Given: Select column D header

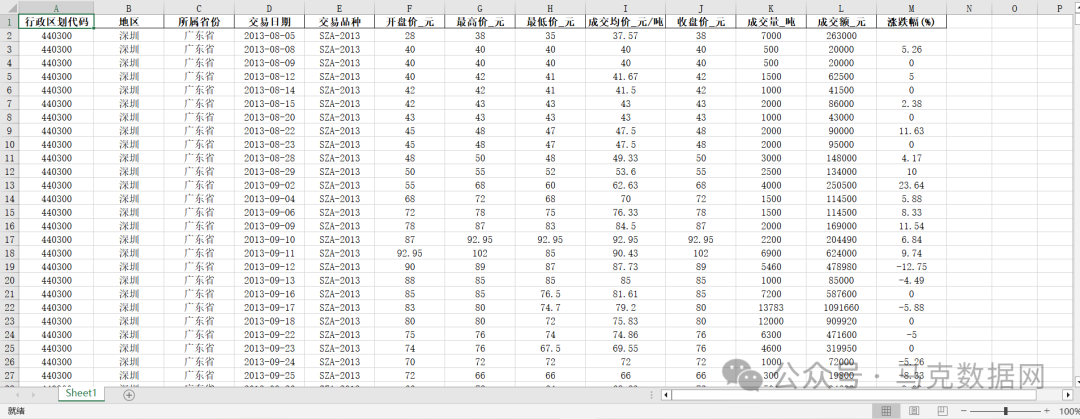Looking at the screenshot, I should tap(269, 8).
